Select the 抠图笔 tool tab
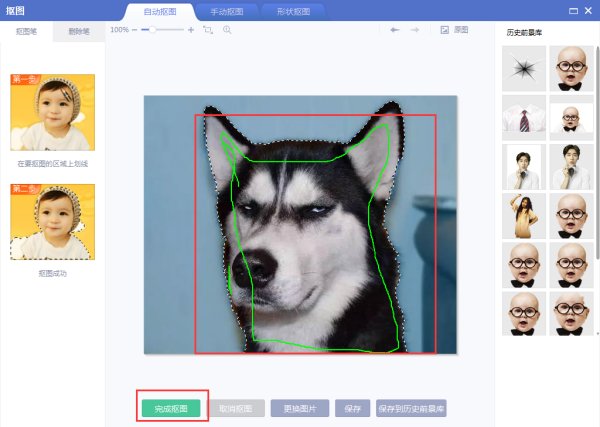Image resolution: width=600 pixels, height=427 pixels. coord(26,31)
